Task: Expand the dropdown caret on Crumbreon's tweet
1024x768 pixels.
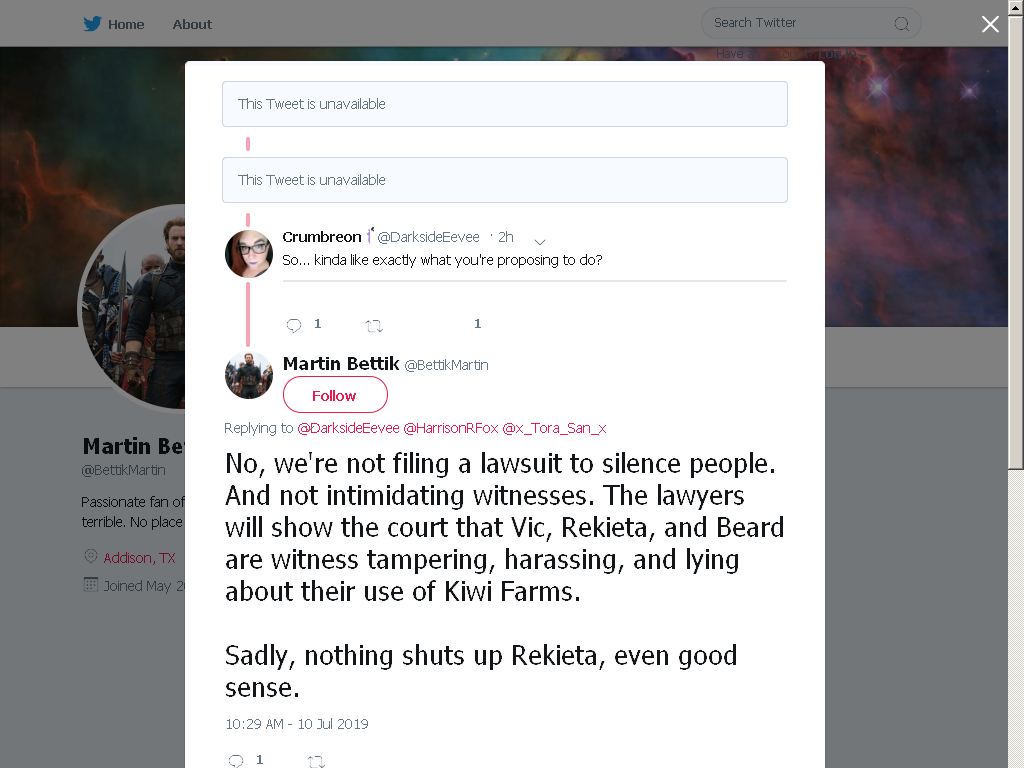Action: pos(539,242)
